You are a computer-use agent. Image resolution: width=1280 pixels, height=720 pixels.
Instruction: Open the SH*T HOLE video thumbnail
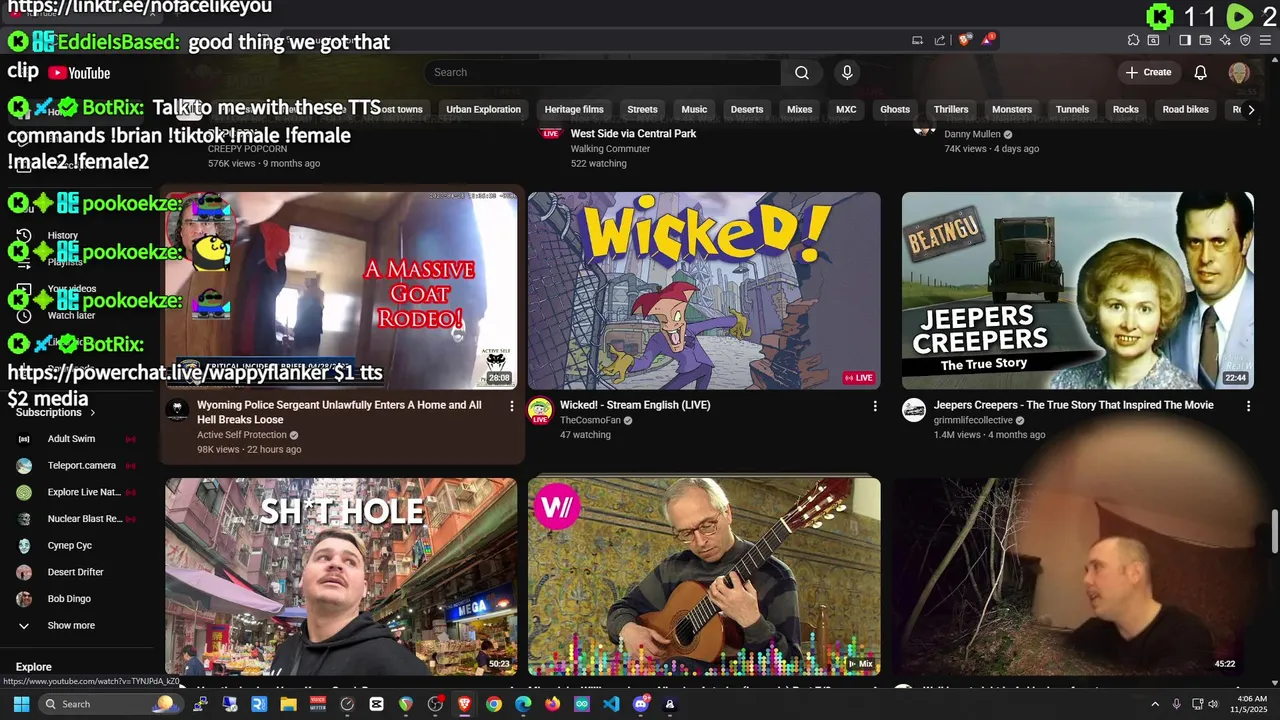pyautogui.click(x=341, y=576)
